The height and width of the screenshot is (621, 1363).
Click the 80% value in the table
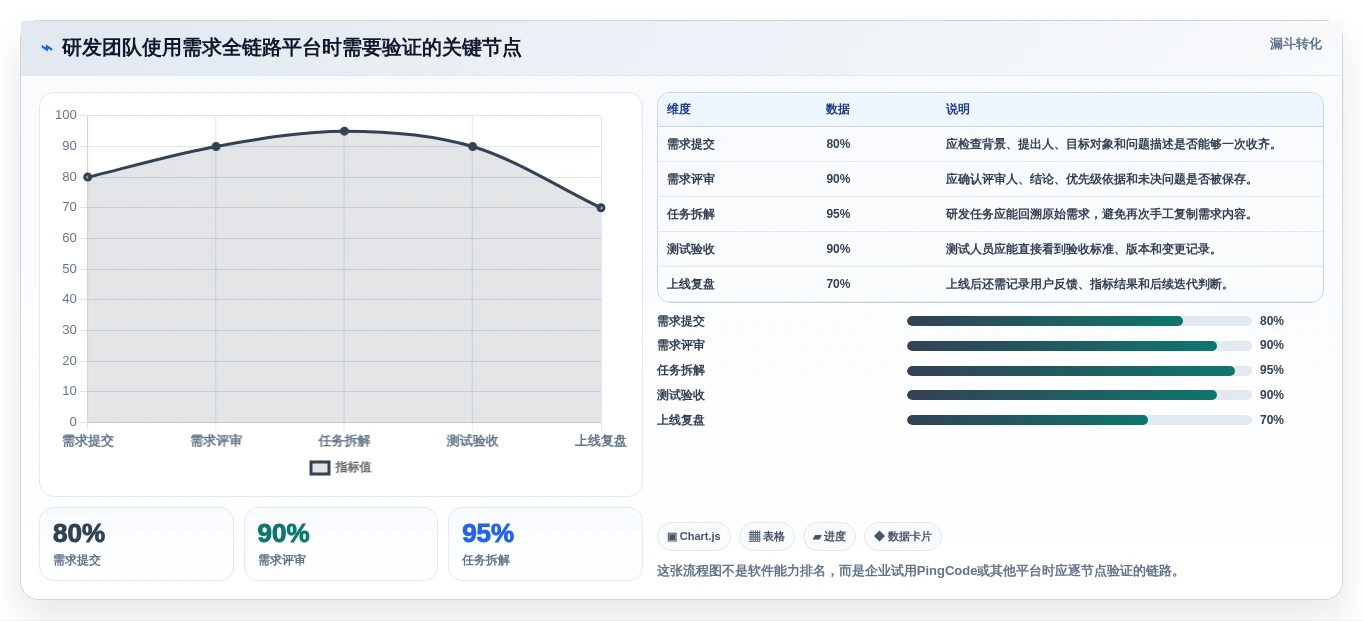[838, 144]
